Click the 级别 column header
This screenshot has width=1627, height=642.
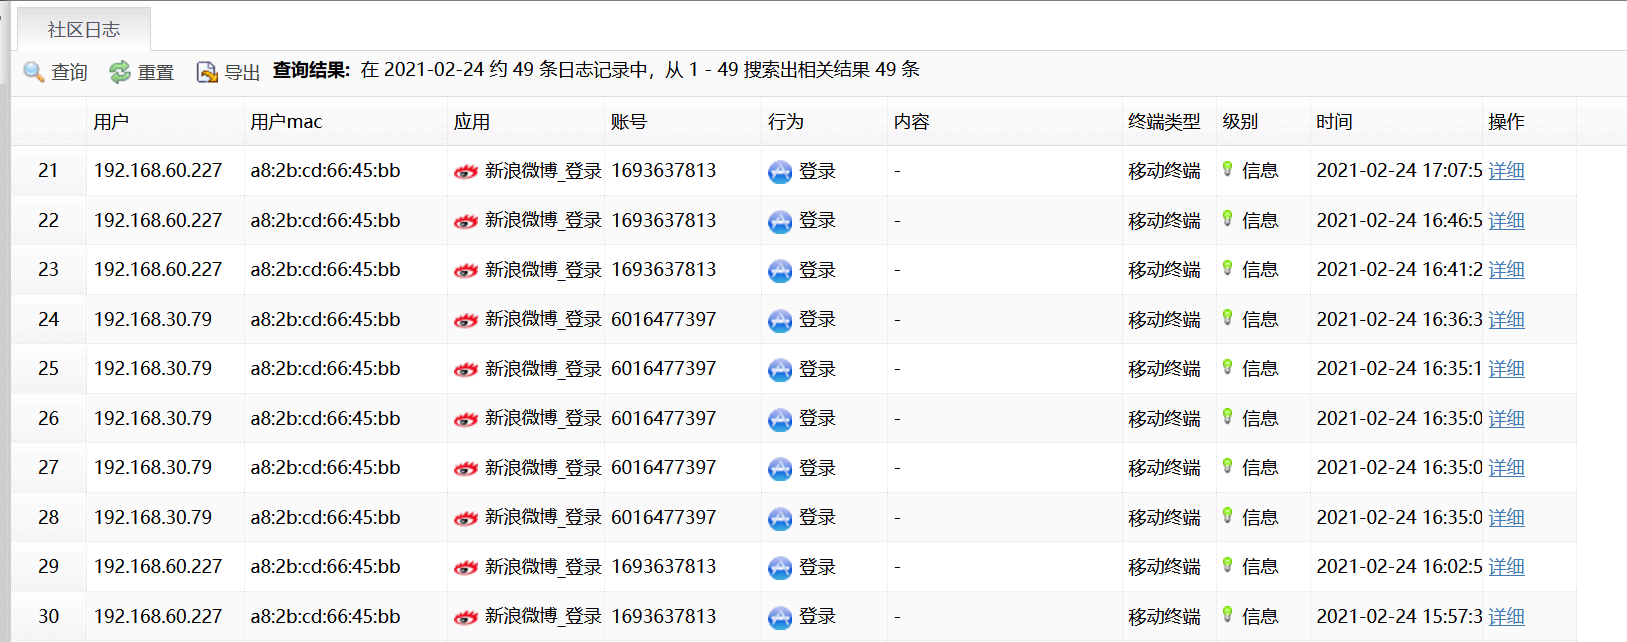tap(1240, 122)
